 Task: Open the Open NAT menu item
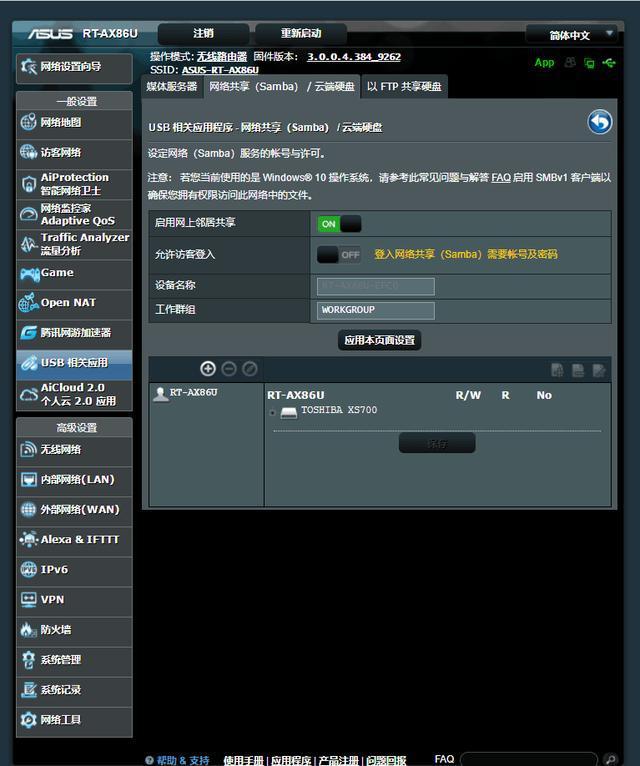[x=74, y=303]
